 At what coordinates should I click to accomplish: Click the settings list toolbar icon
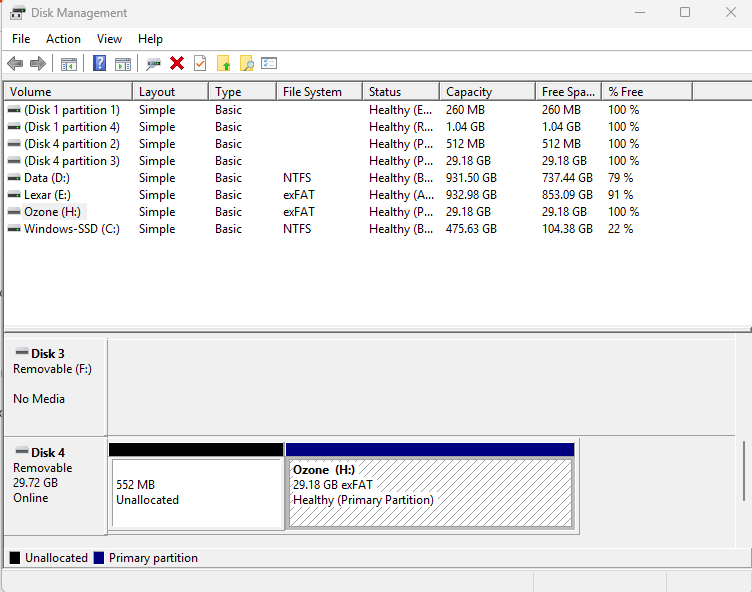[x=269, y=63]
